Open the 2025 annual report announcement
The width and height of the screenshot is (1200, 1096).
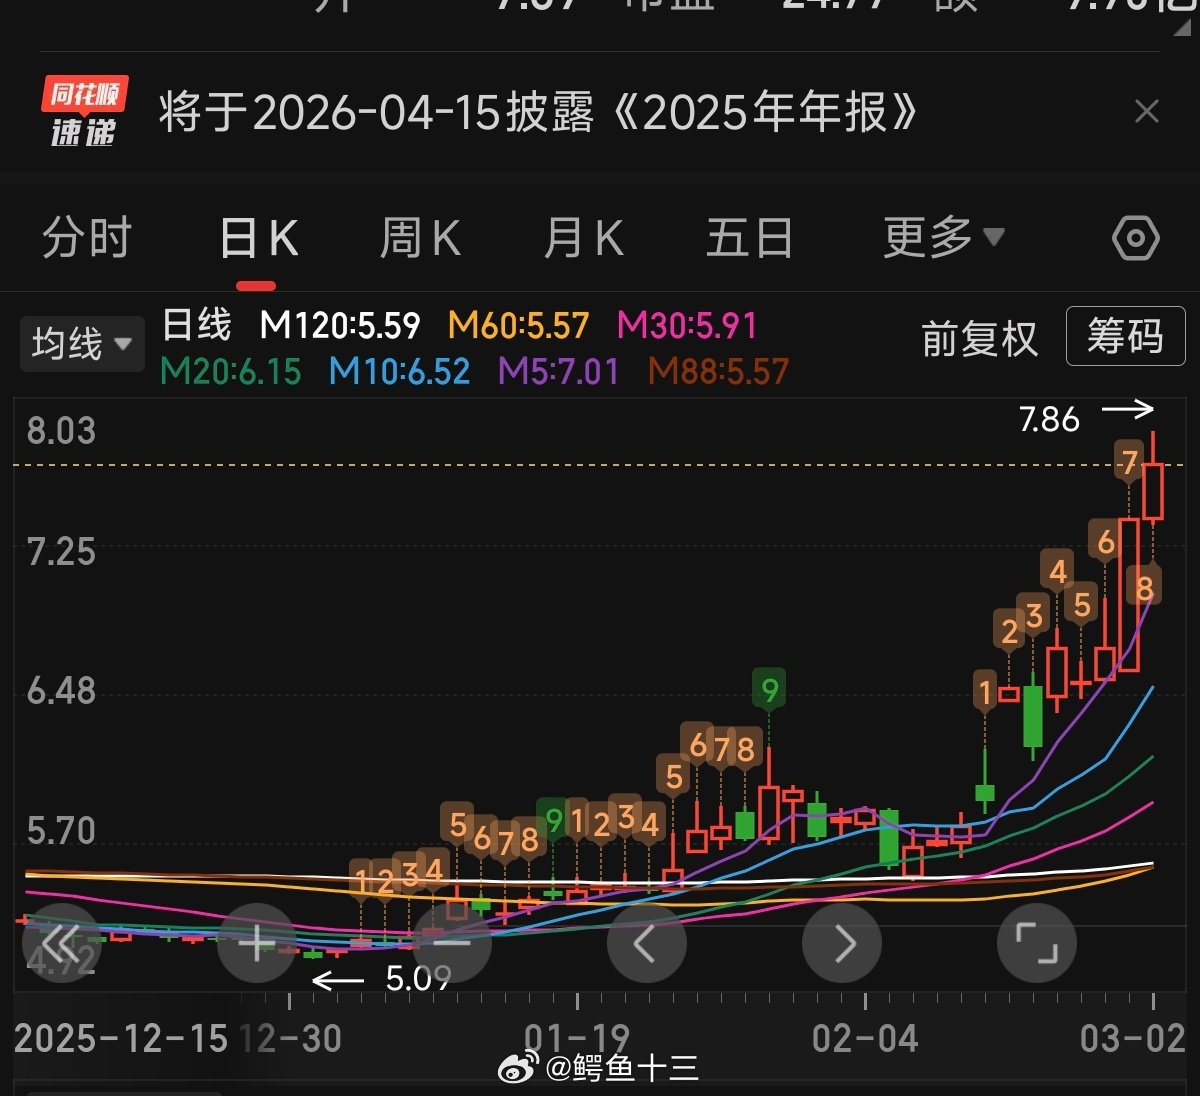[x=537, y=114]
